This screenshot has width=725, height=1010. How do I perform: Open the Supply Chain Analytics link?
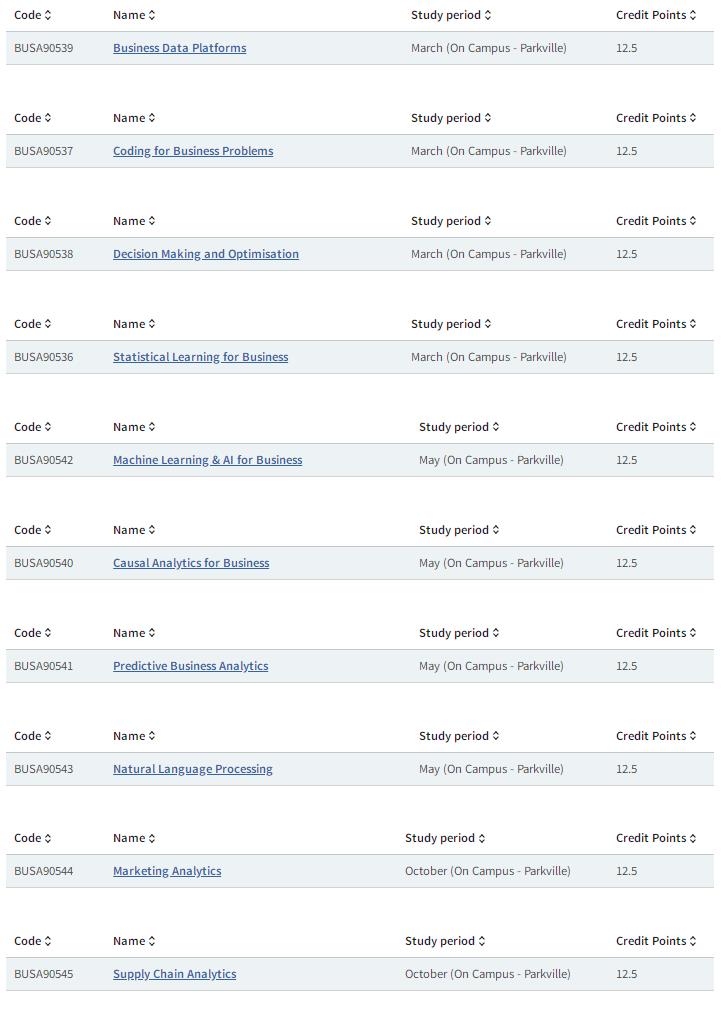point(174,974)
